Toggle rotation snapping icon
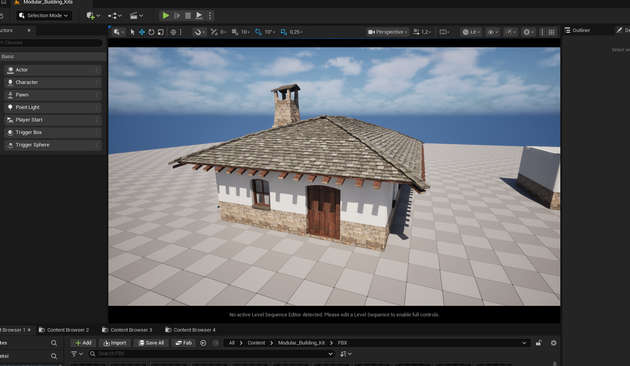This screenshot has height=366, width=630. (258, 32)
